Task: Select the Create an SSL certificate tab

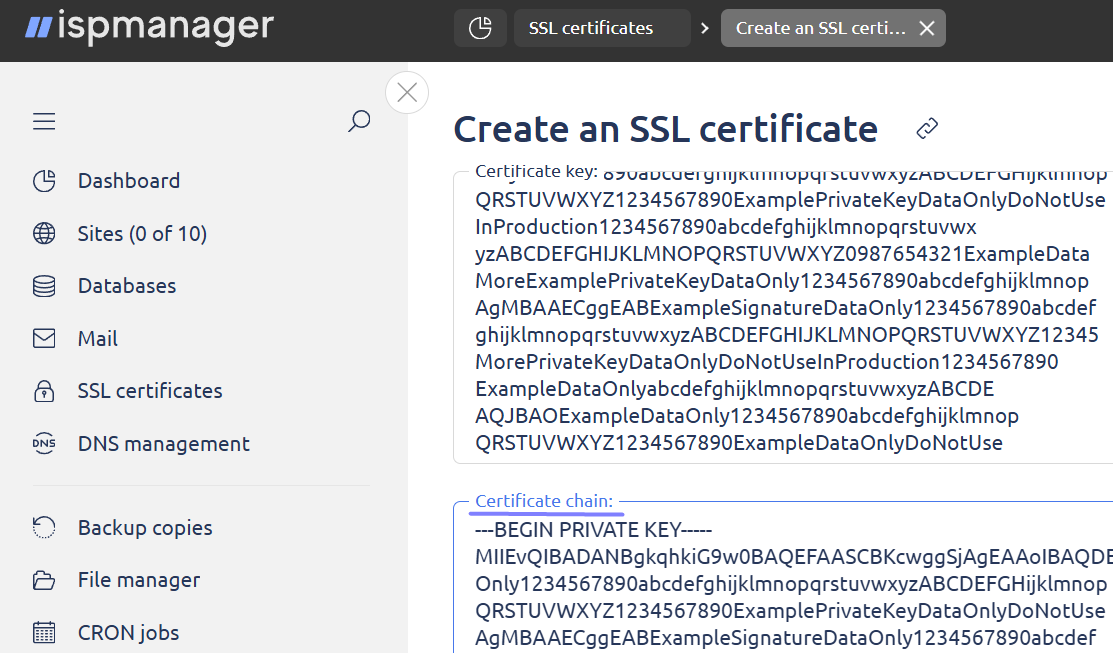Action: tap(820, 28)
